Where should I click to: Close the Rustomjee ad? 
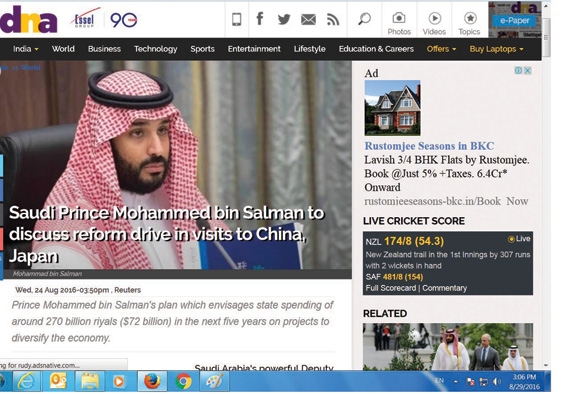point(527,71)
